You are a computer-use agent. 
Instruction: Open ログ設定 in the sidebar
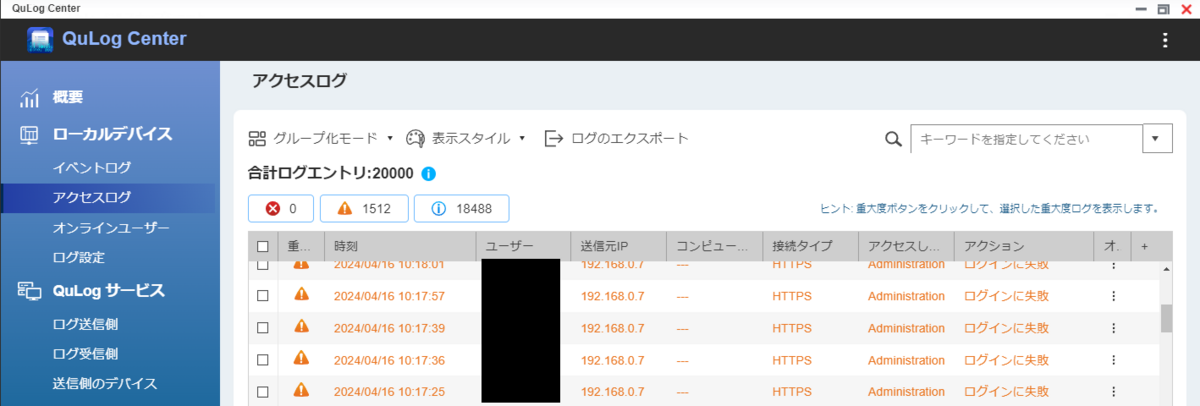coord(78,258)
